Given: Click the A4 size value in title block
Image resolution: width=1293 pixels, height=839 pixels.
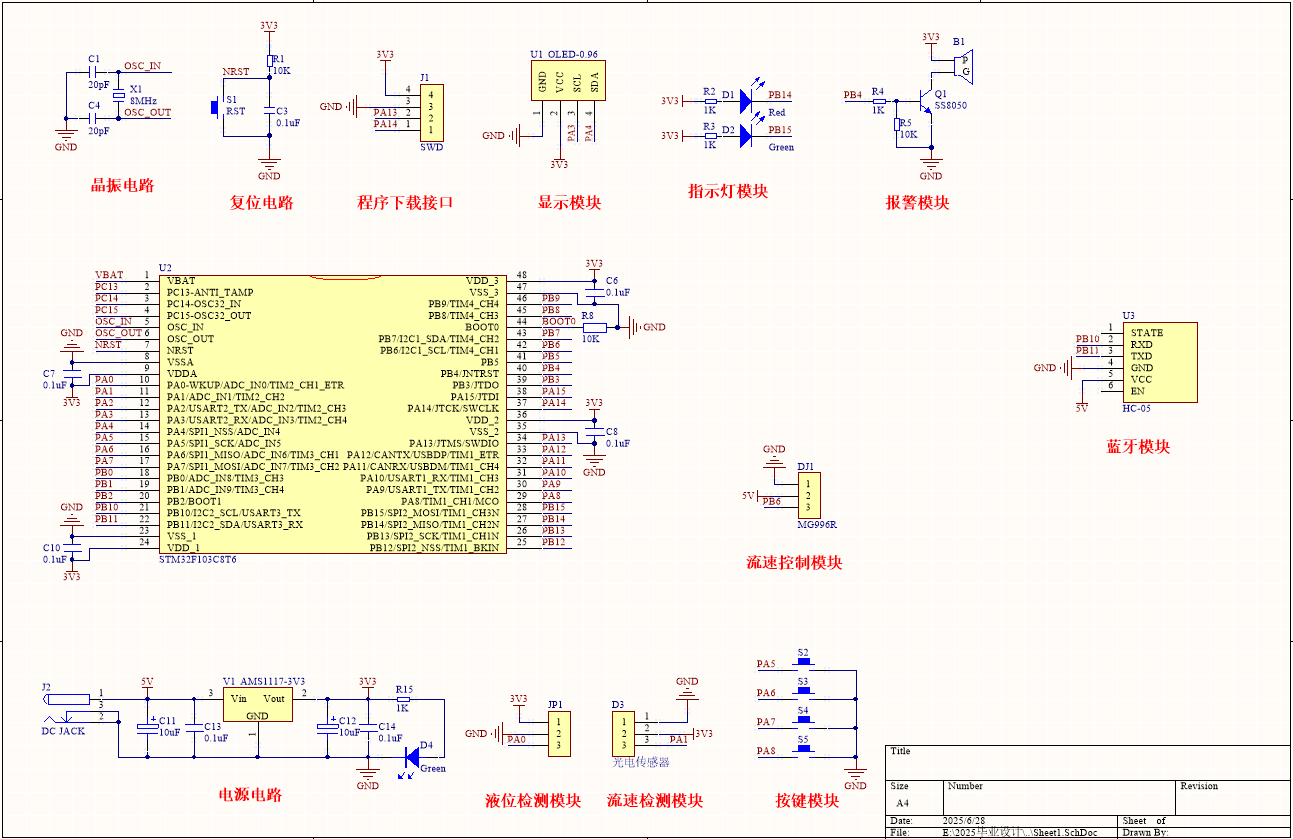Looking at the screenshot, I should [x=903, y=803].
